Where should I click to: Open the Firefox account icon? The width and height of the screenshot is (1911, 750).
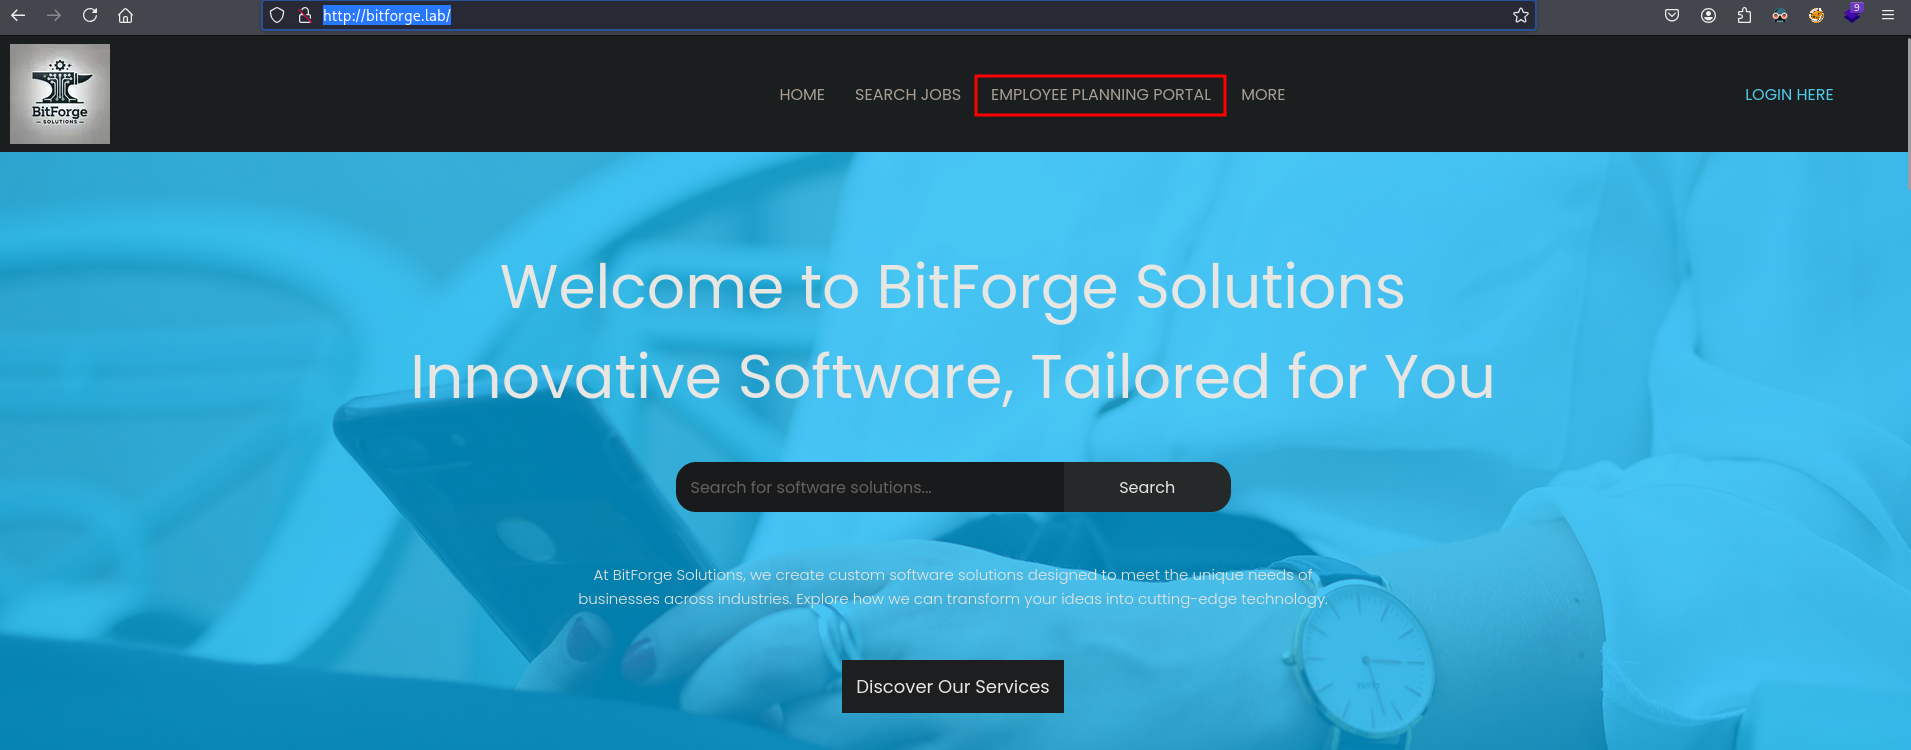[1708, 15]
